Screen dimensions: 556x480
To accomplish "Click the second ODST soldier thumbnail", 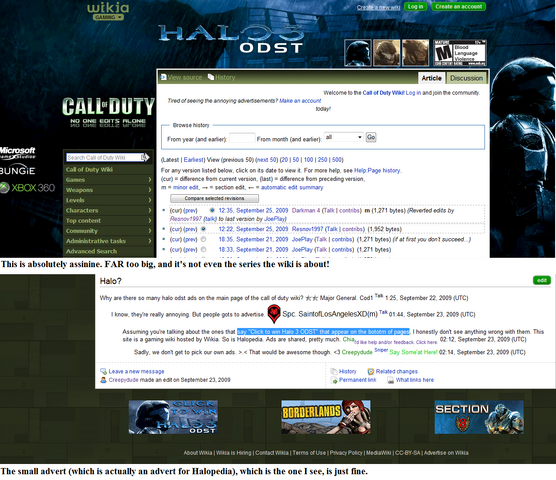I will coord(387,53).
